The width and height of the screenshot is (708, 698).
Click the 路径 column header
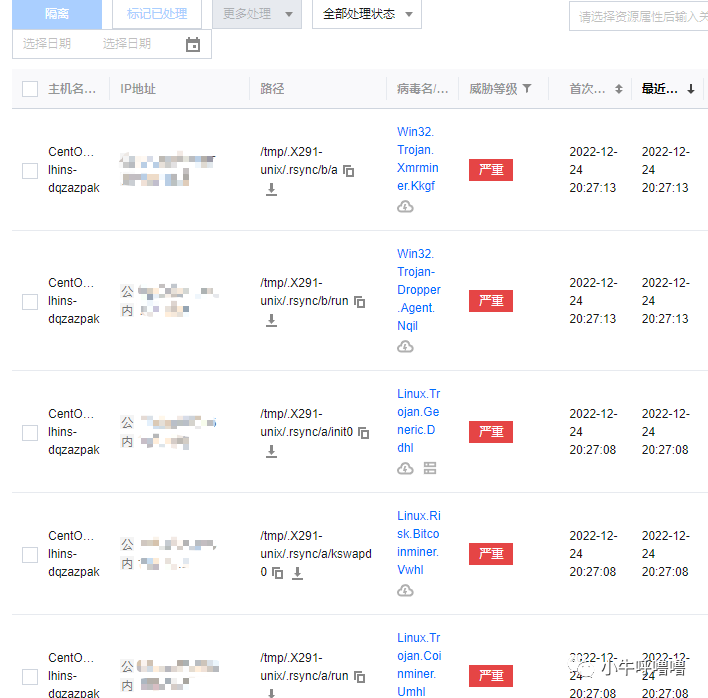pos(272,89)
